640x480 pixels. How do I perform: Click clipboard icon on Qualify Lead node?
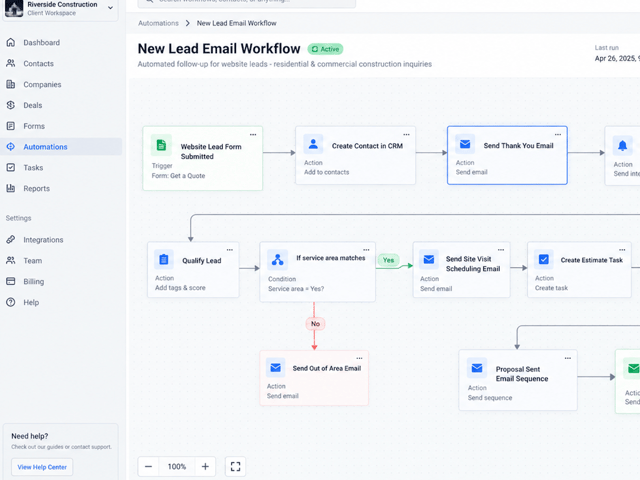click(x=164, y=260)
